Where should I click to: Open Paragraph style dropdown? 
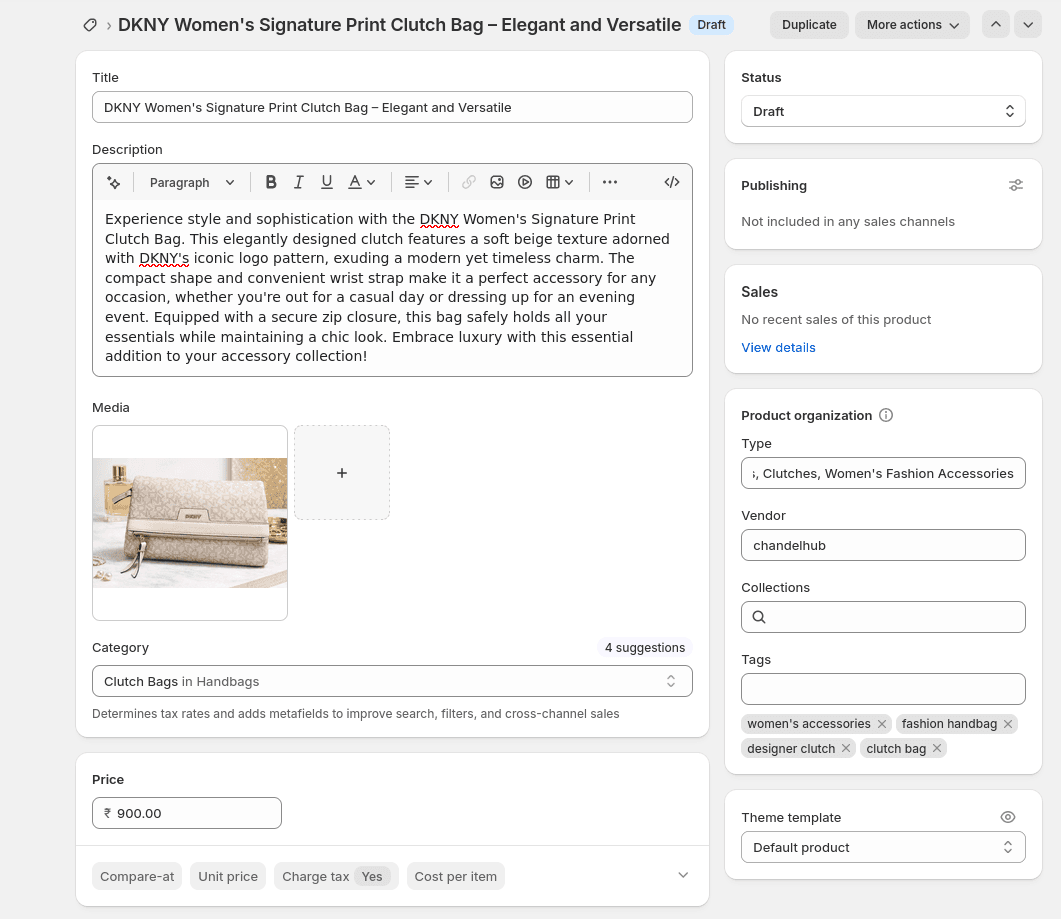(191, 183)
